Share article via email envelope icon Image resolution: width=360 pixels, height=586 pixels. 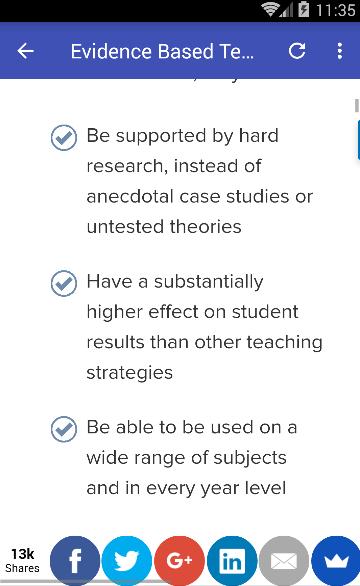point(284,561)
